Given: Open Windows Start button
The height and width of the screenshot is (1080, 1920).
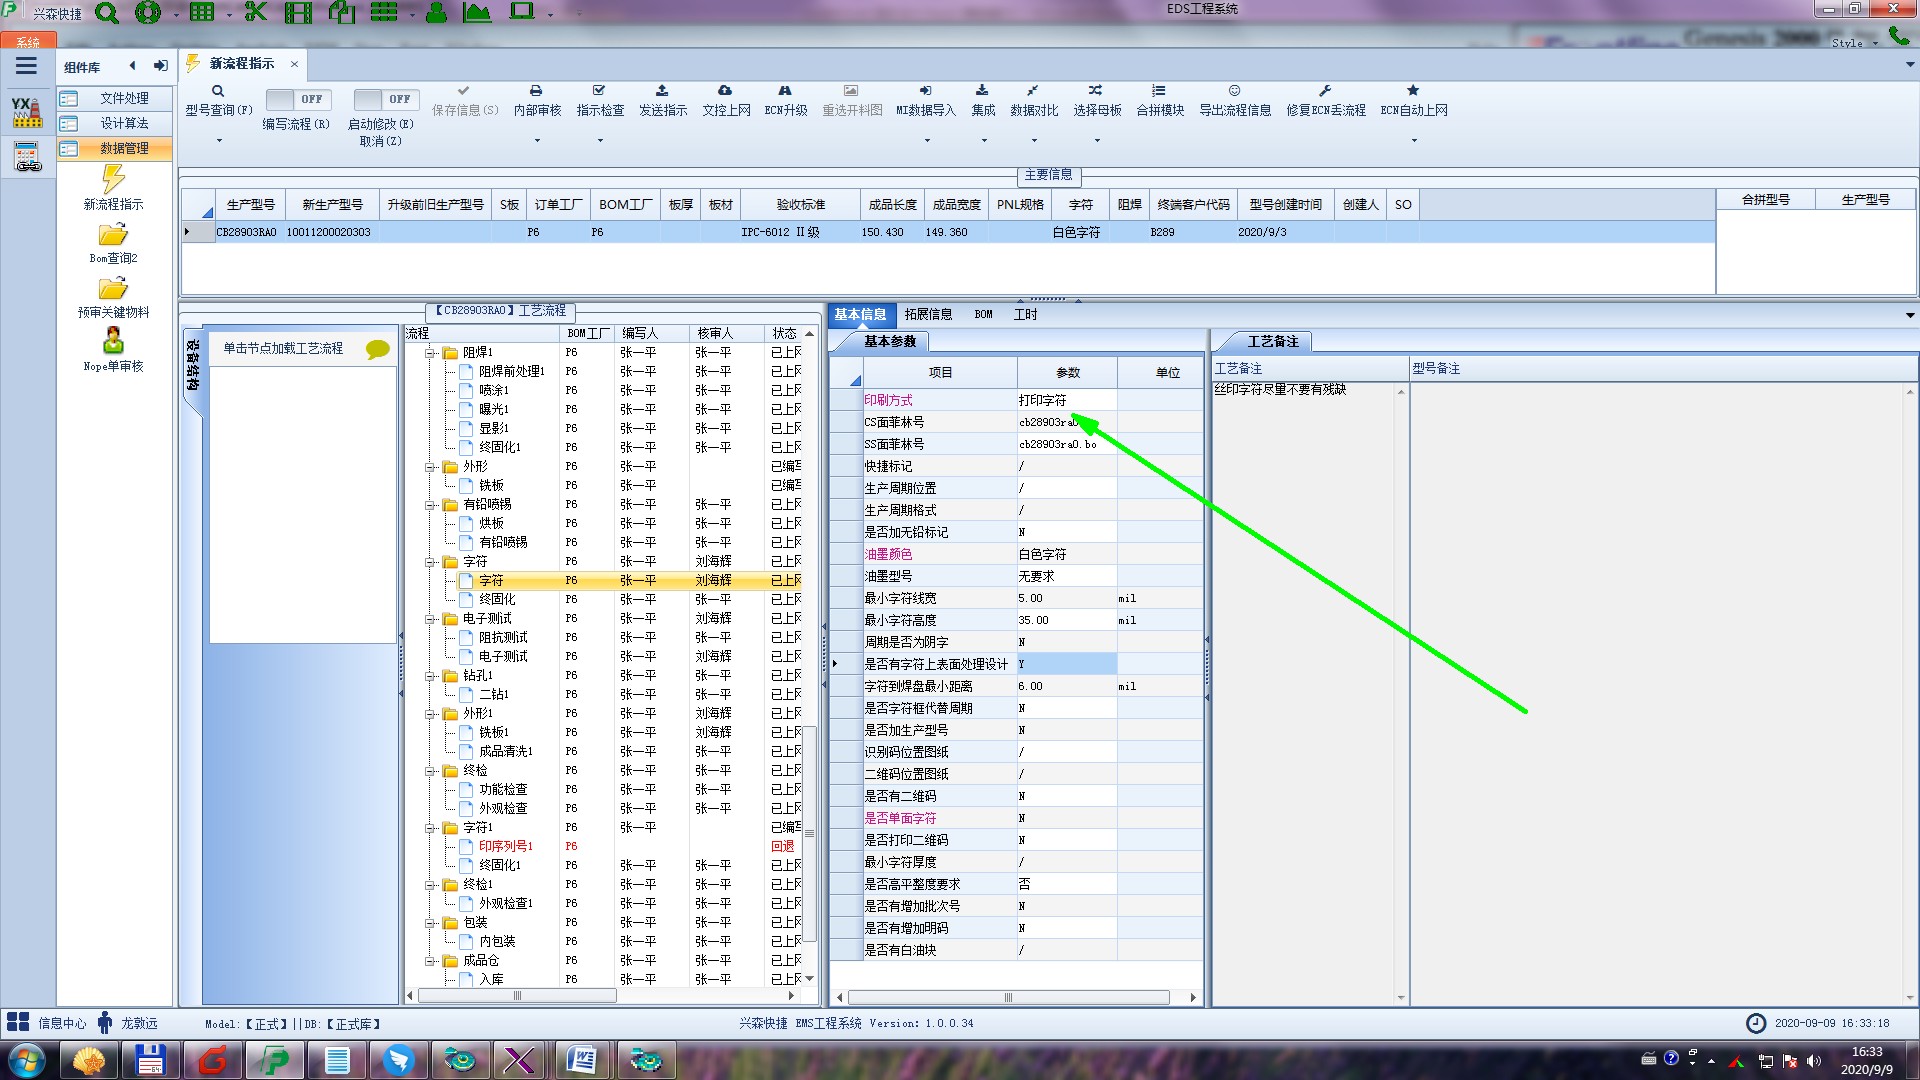Looking at the screenshot, I should [27, 1059].
